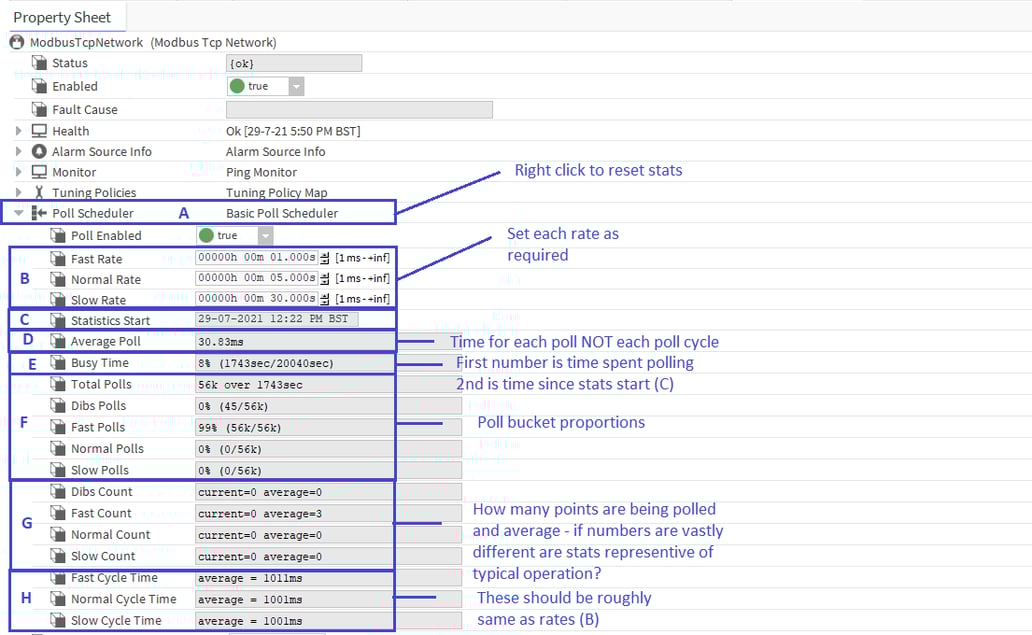Click the Normal Rate time field
The height and width of the screenshot is (635, 1032).
pos(257,280)
